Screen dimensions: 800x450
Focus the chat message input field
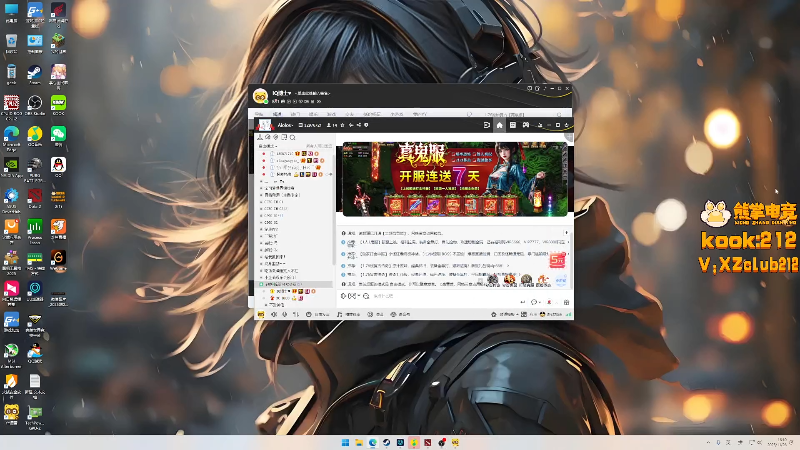(444, 296)
